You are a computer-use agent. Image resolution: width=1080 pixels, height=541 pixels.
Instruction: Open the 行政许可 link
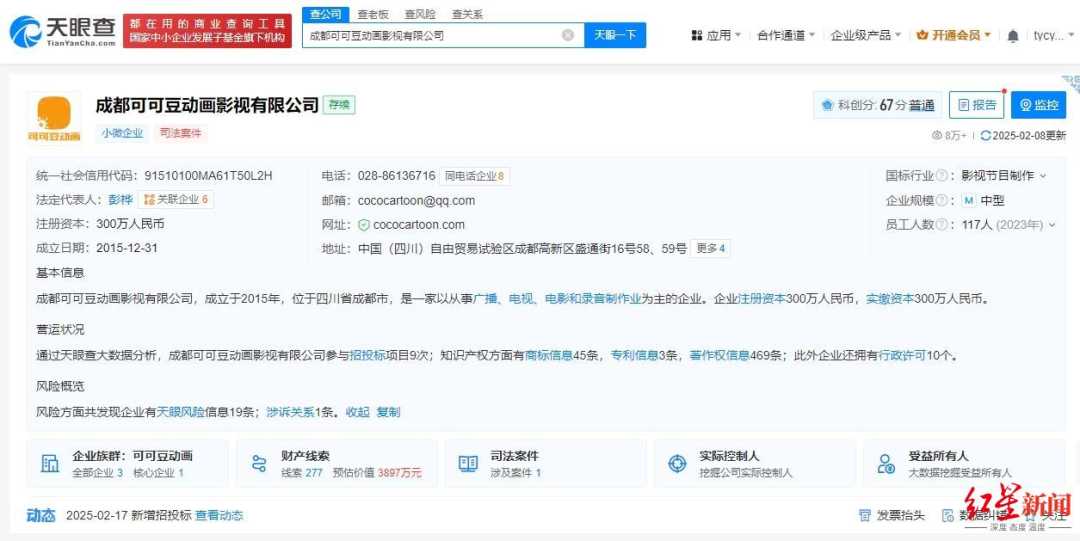click(x=902, y=356)
